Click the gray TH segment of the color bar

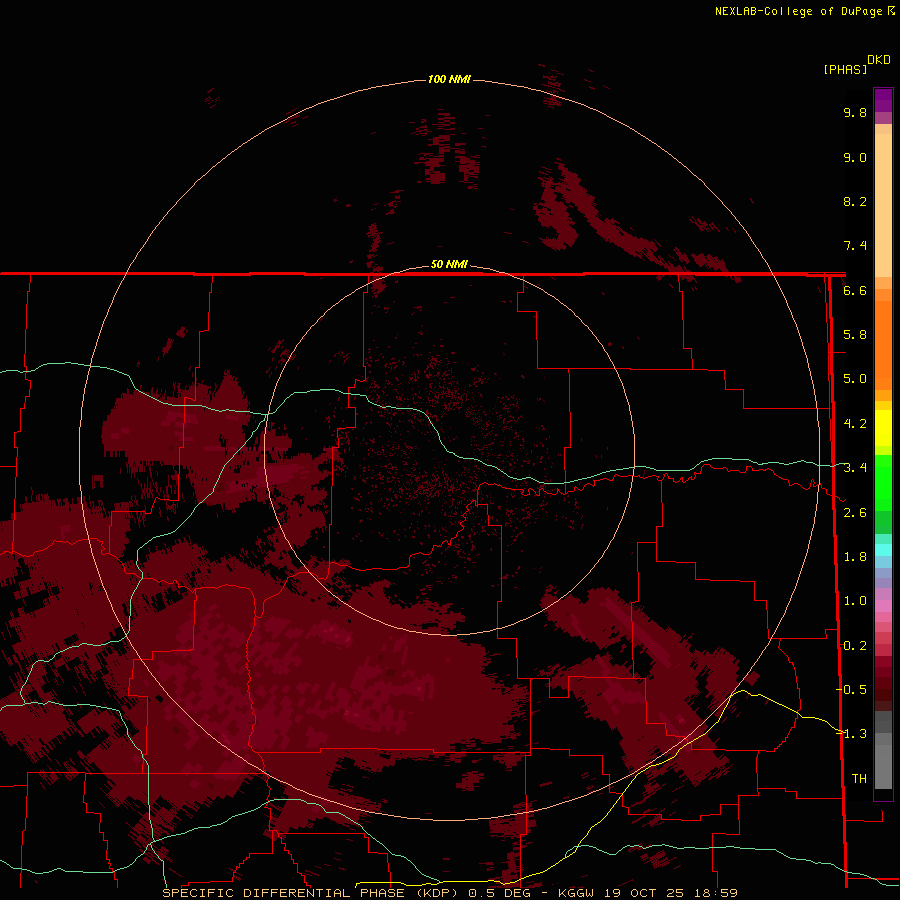click(883, 766)
